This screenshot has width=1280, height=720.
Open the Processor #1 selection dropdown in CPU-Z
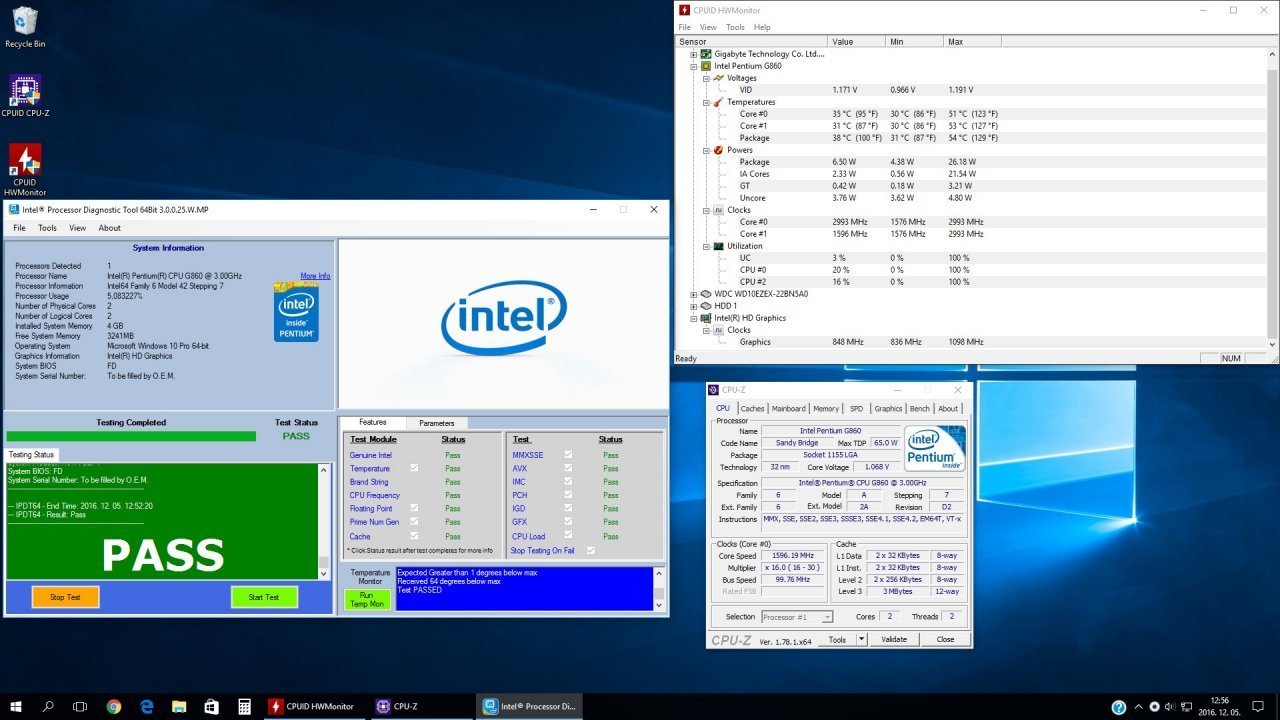point(797,617)
